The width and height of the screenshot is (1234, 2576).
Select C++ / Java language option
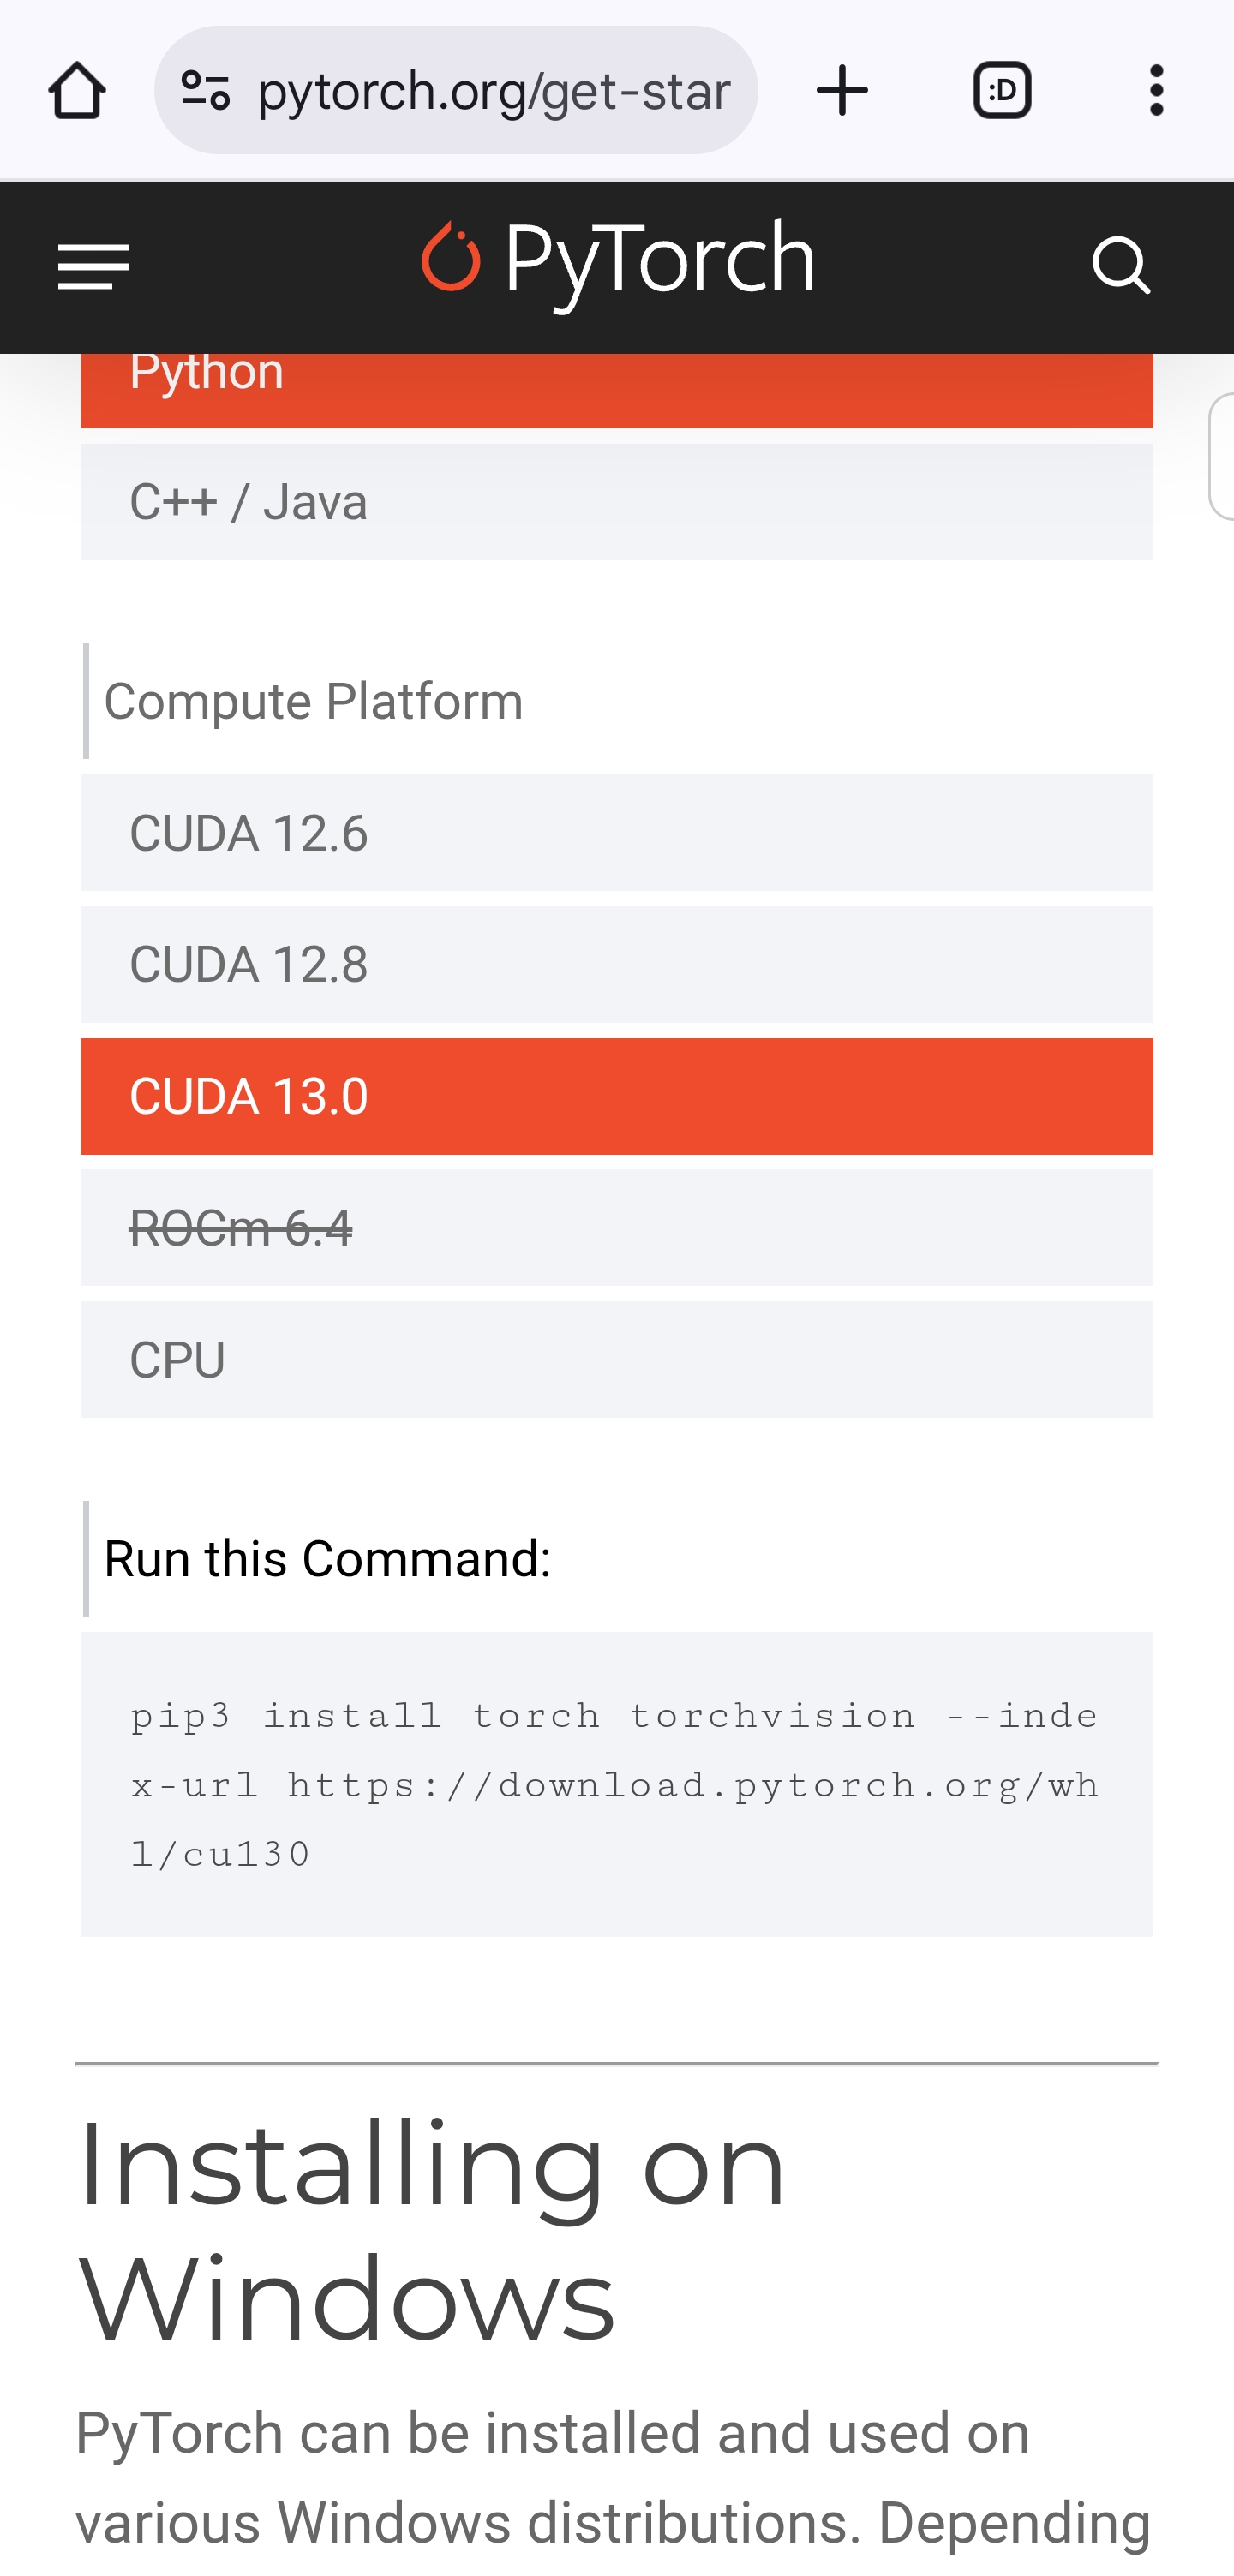coord(616,502)
